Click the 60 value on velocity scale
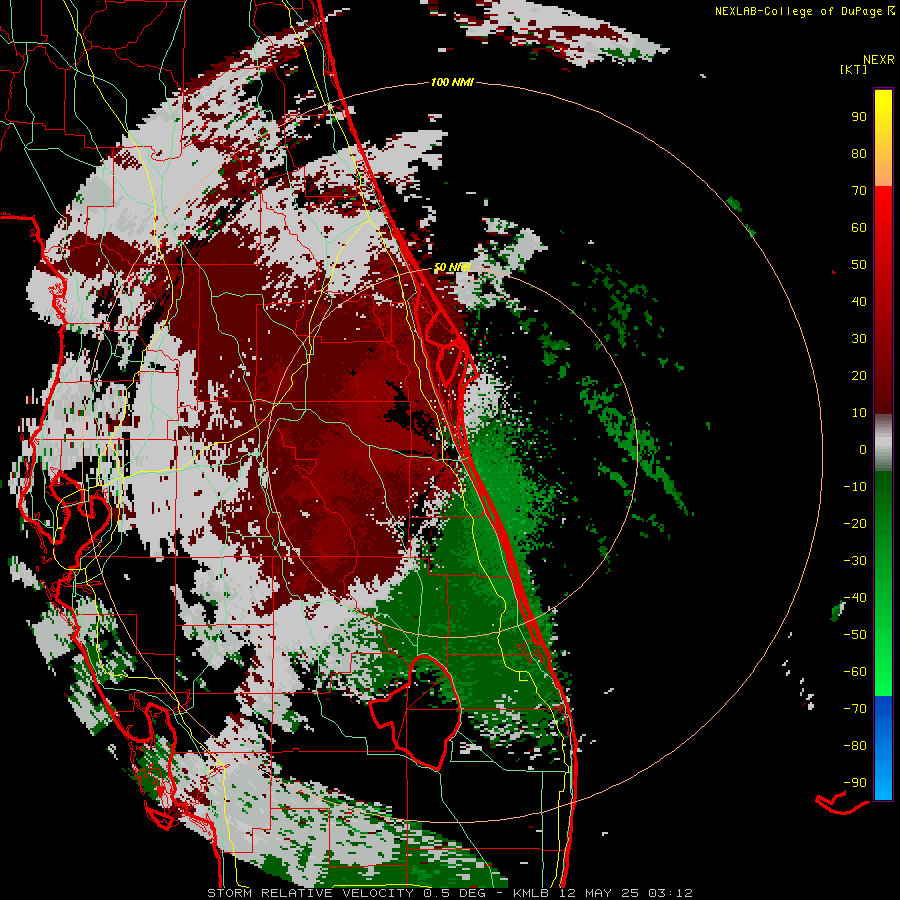The height and width of the screenshot is (900, 900). click(859, 228)
